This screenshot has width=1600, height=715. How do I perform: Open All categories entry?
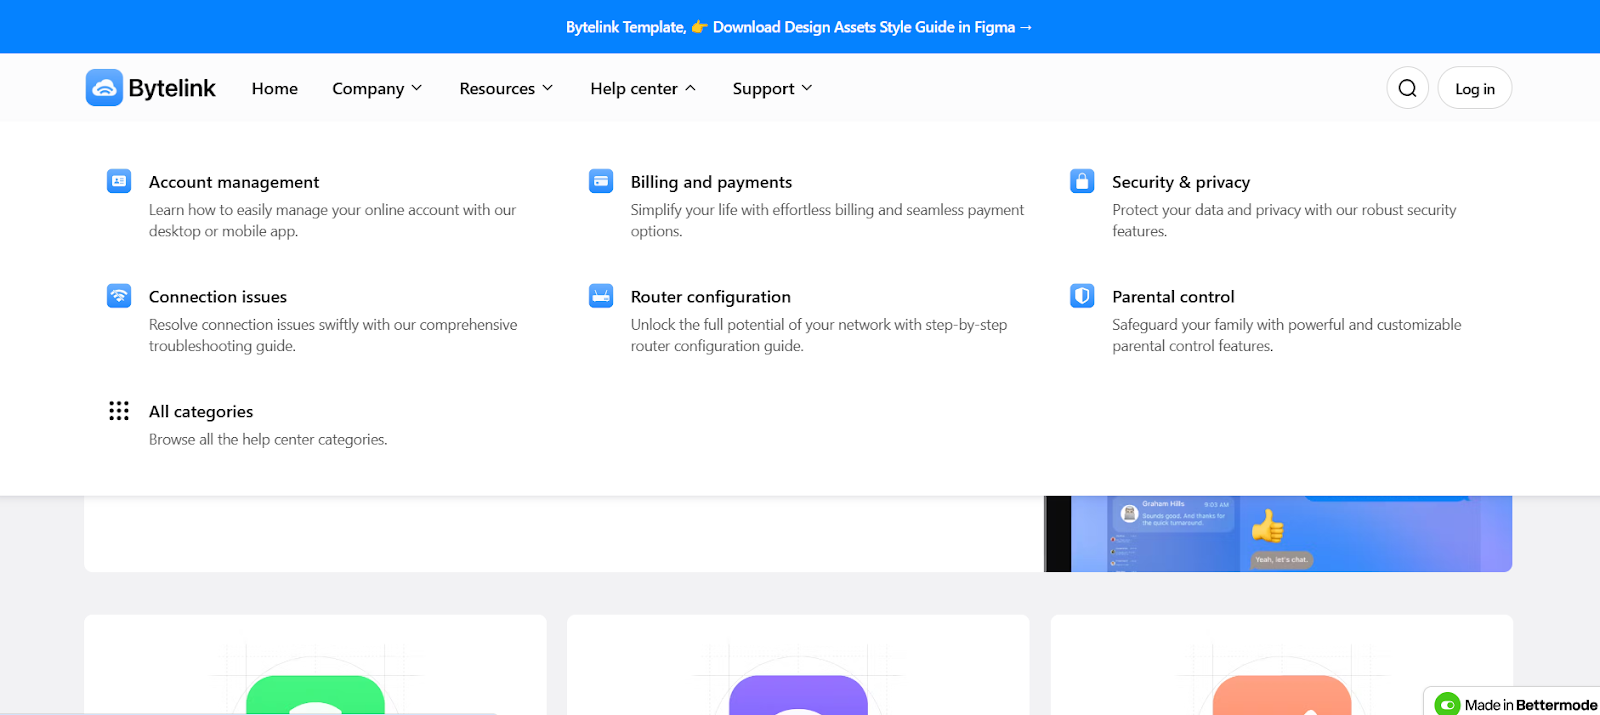[x=201, y=412]
